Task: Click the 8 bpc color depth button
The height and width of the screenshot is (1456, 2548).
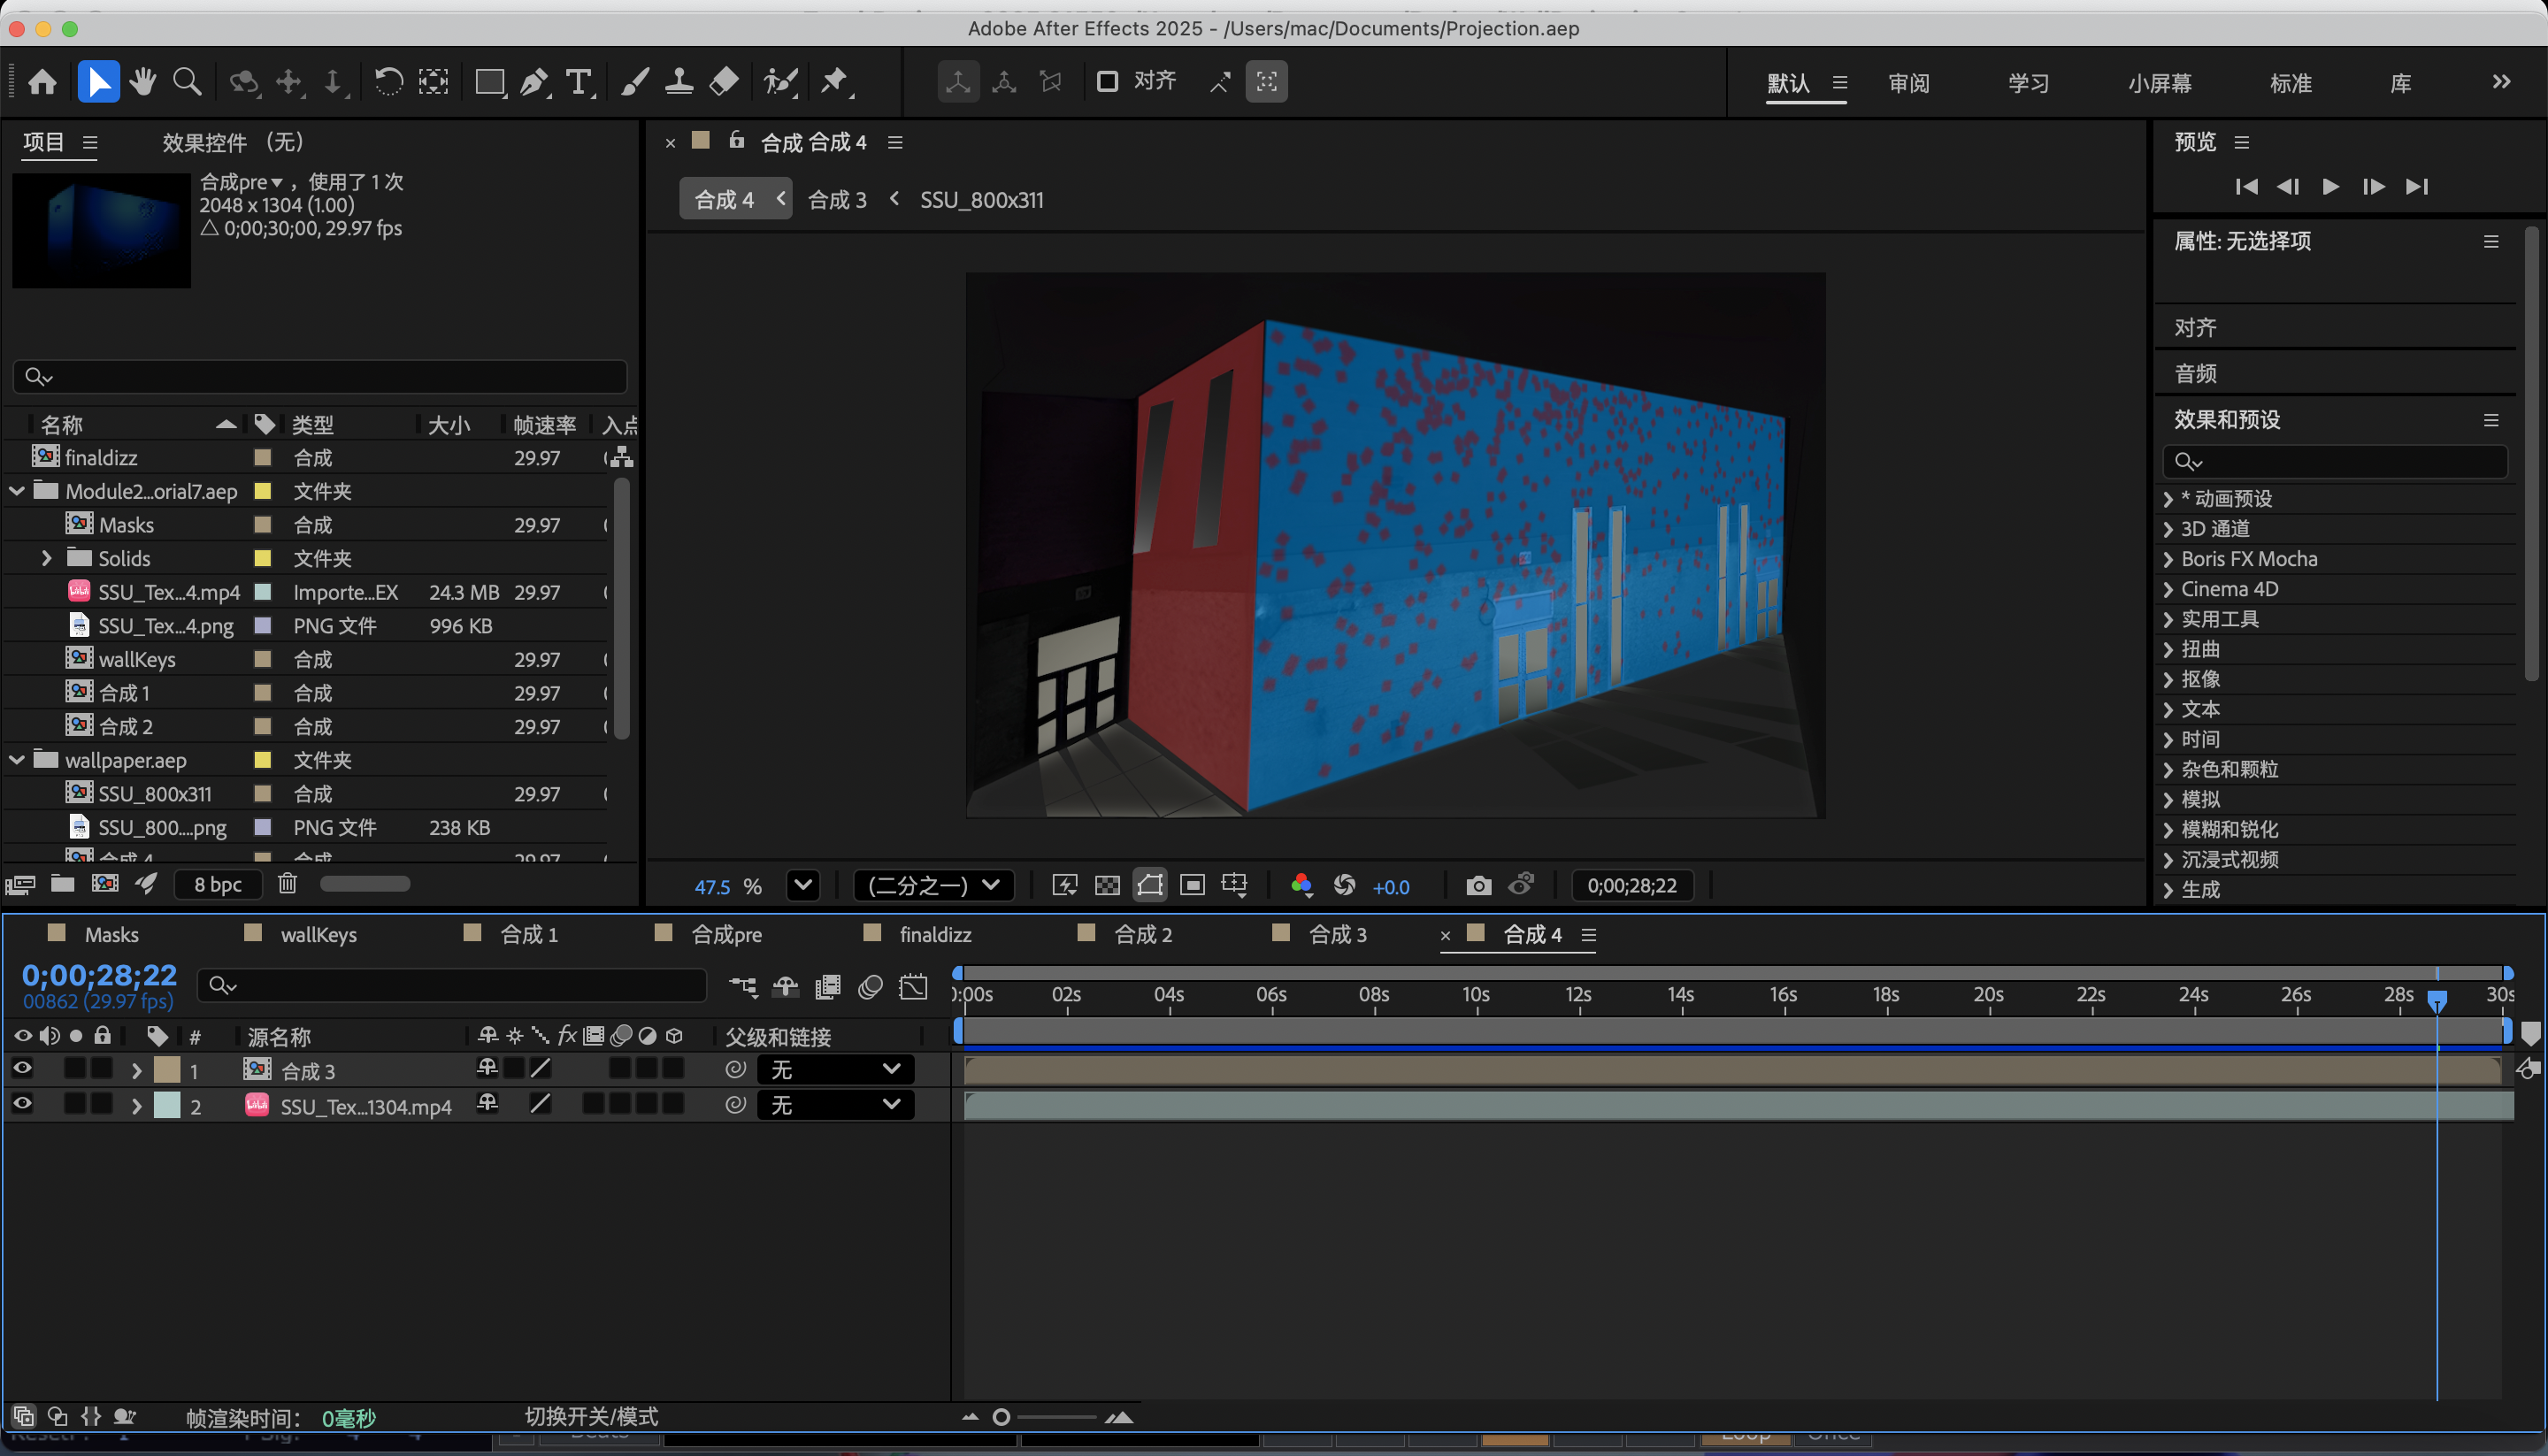Action: (x=217, y=884)
